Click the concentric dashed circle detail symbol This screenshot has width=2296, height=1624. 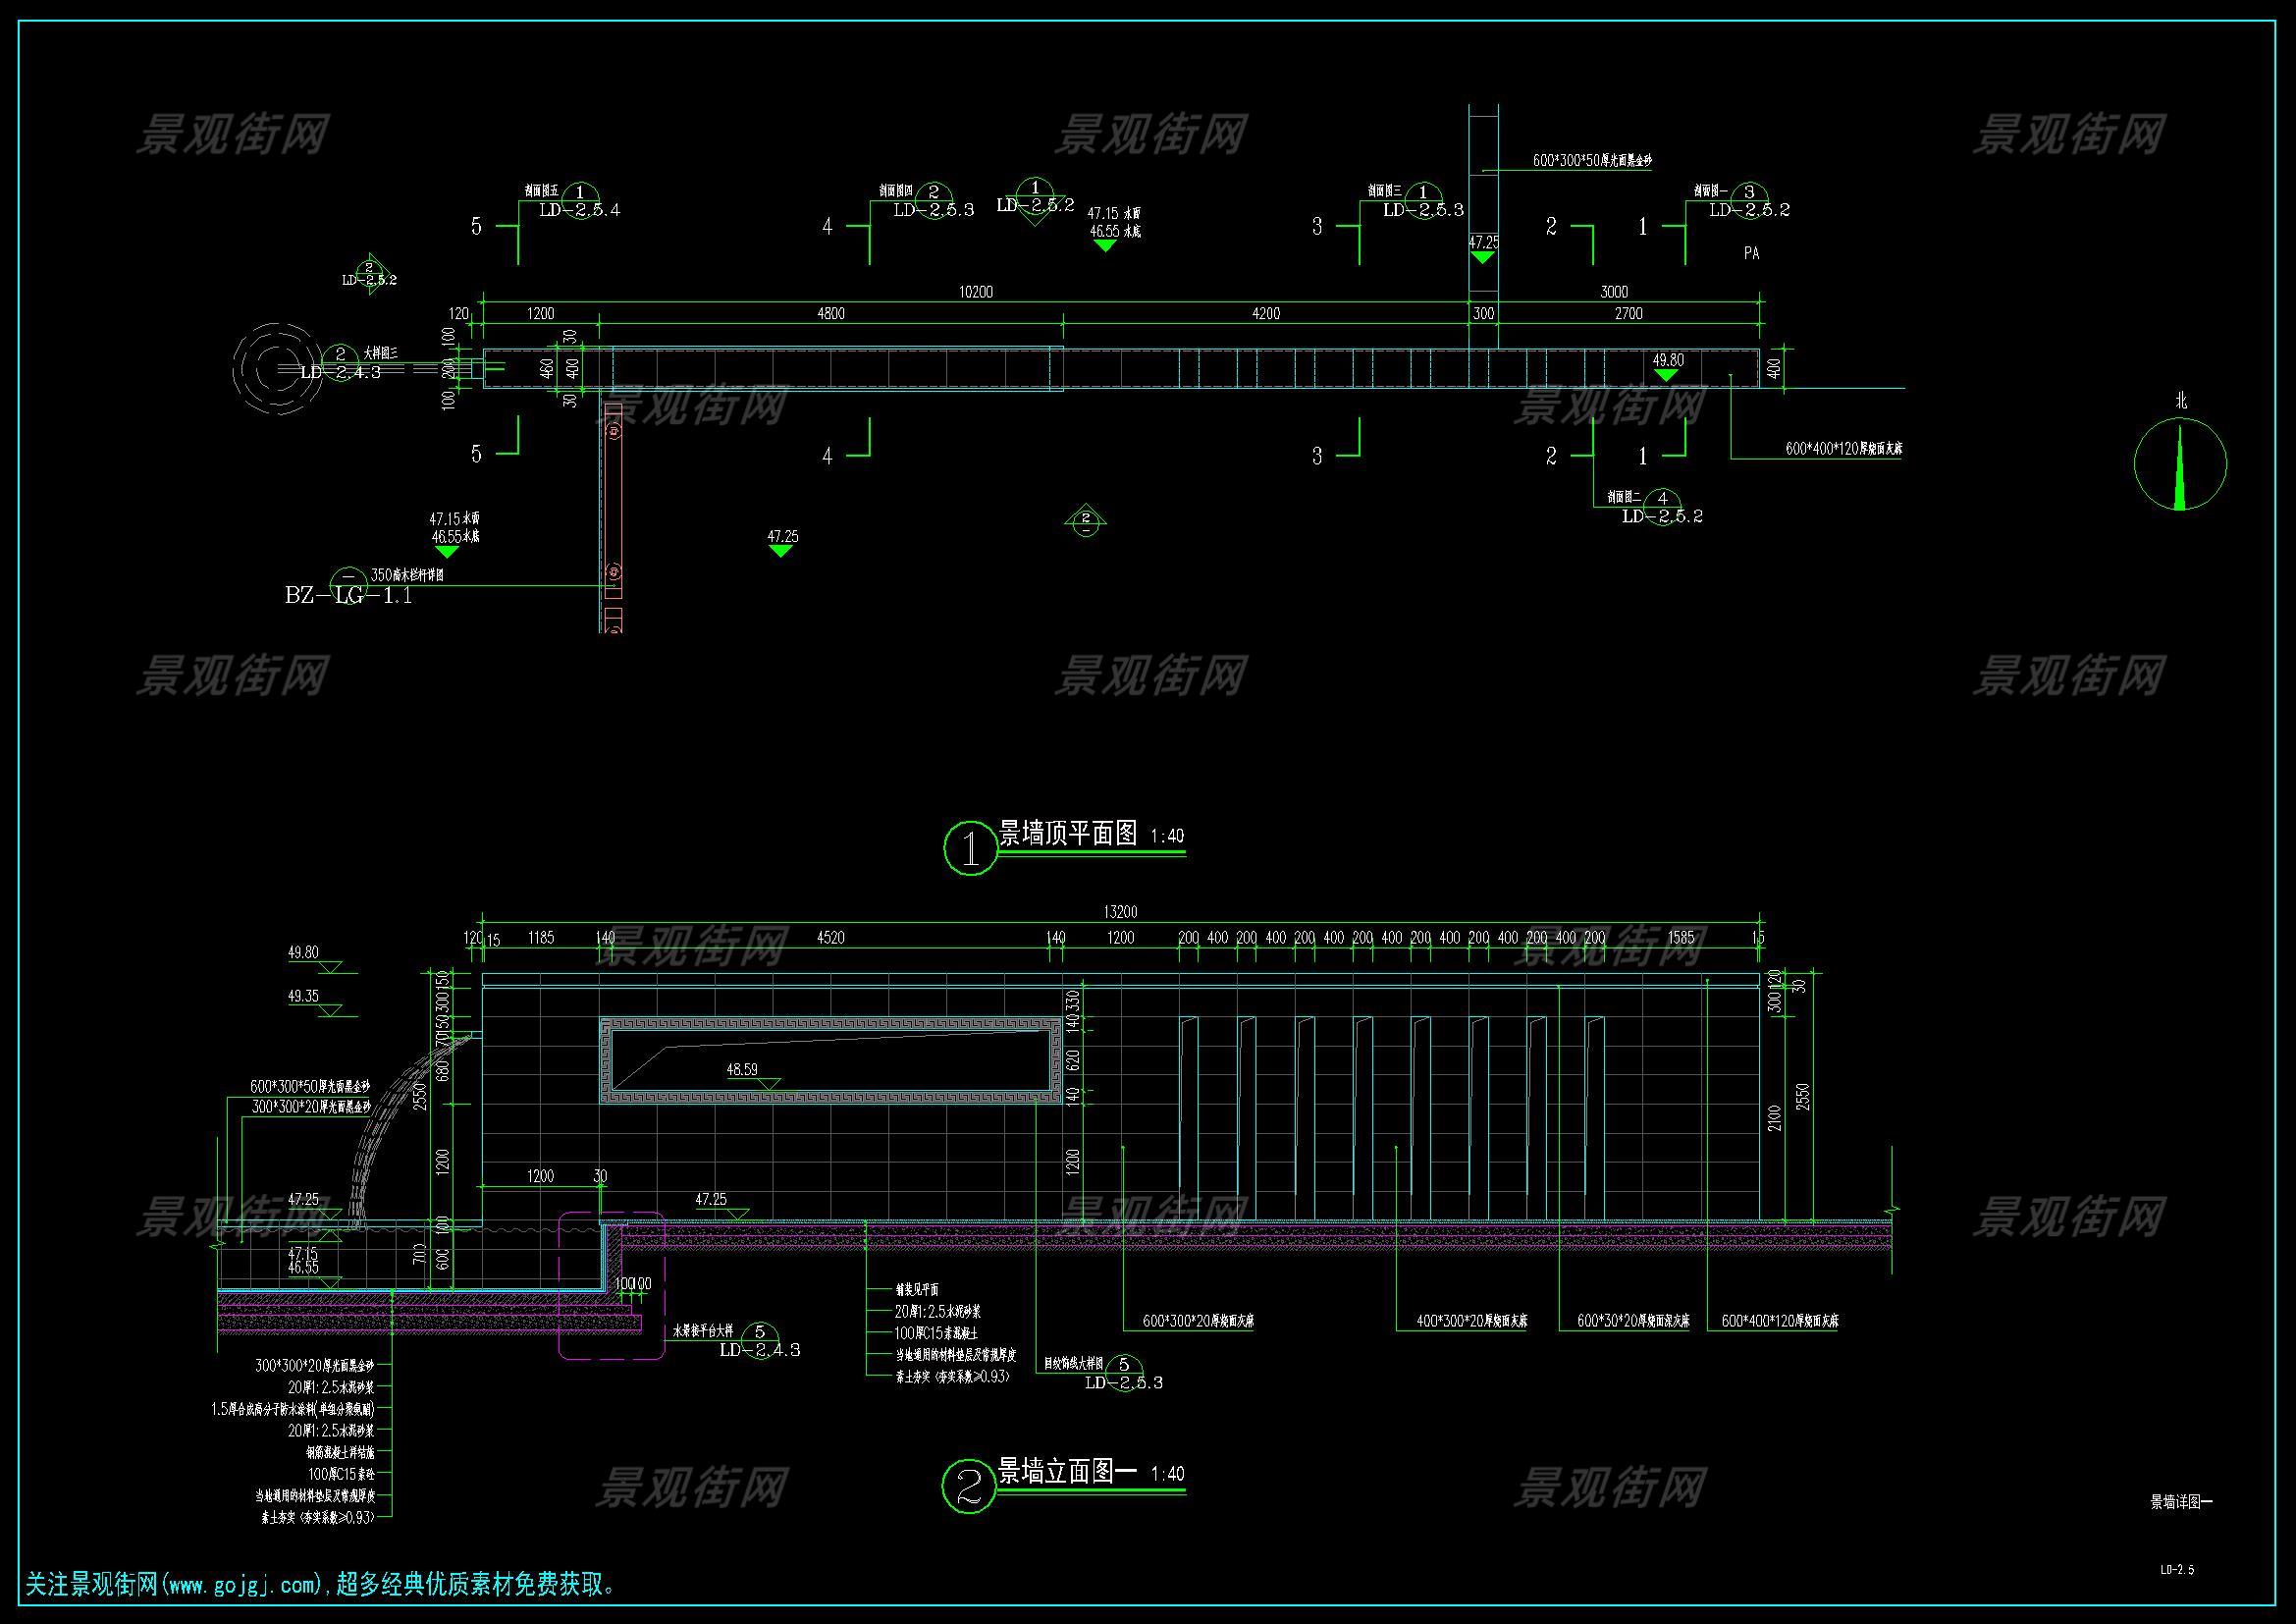tap(275, 369)
